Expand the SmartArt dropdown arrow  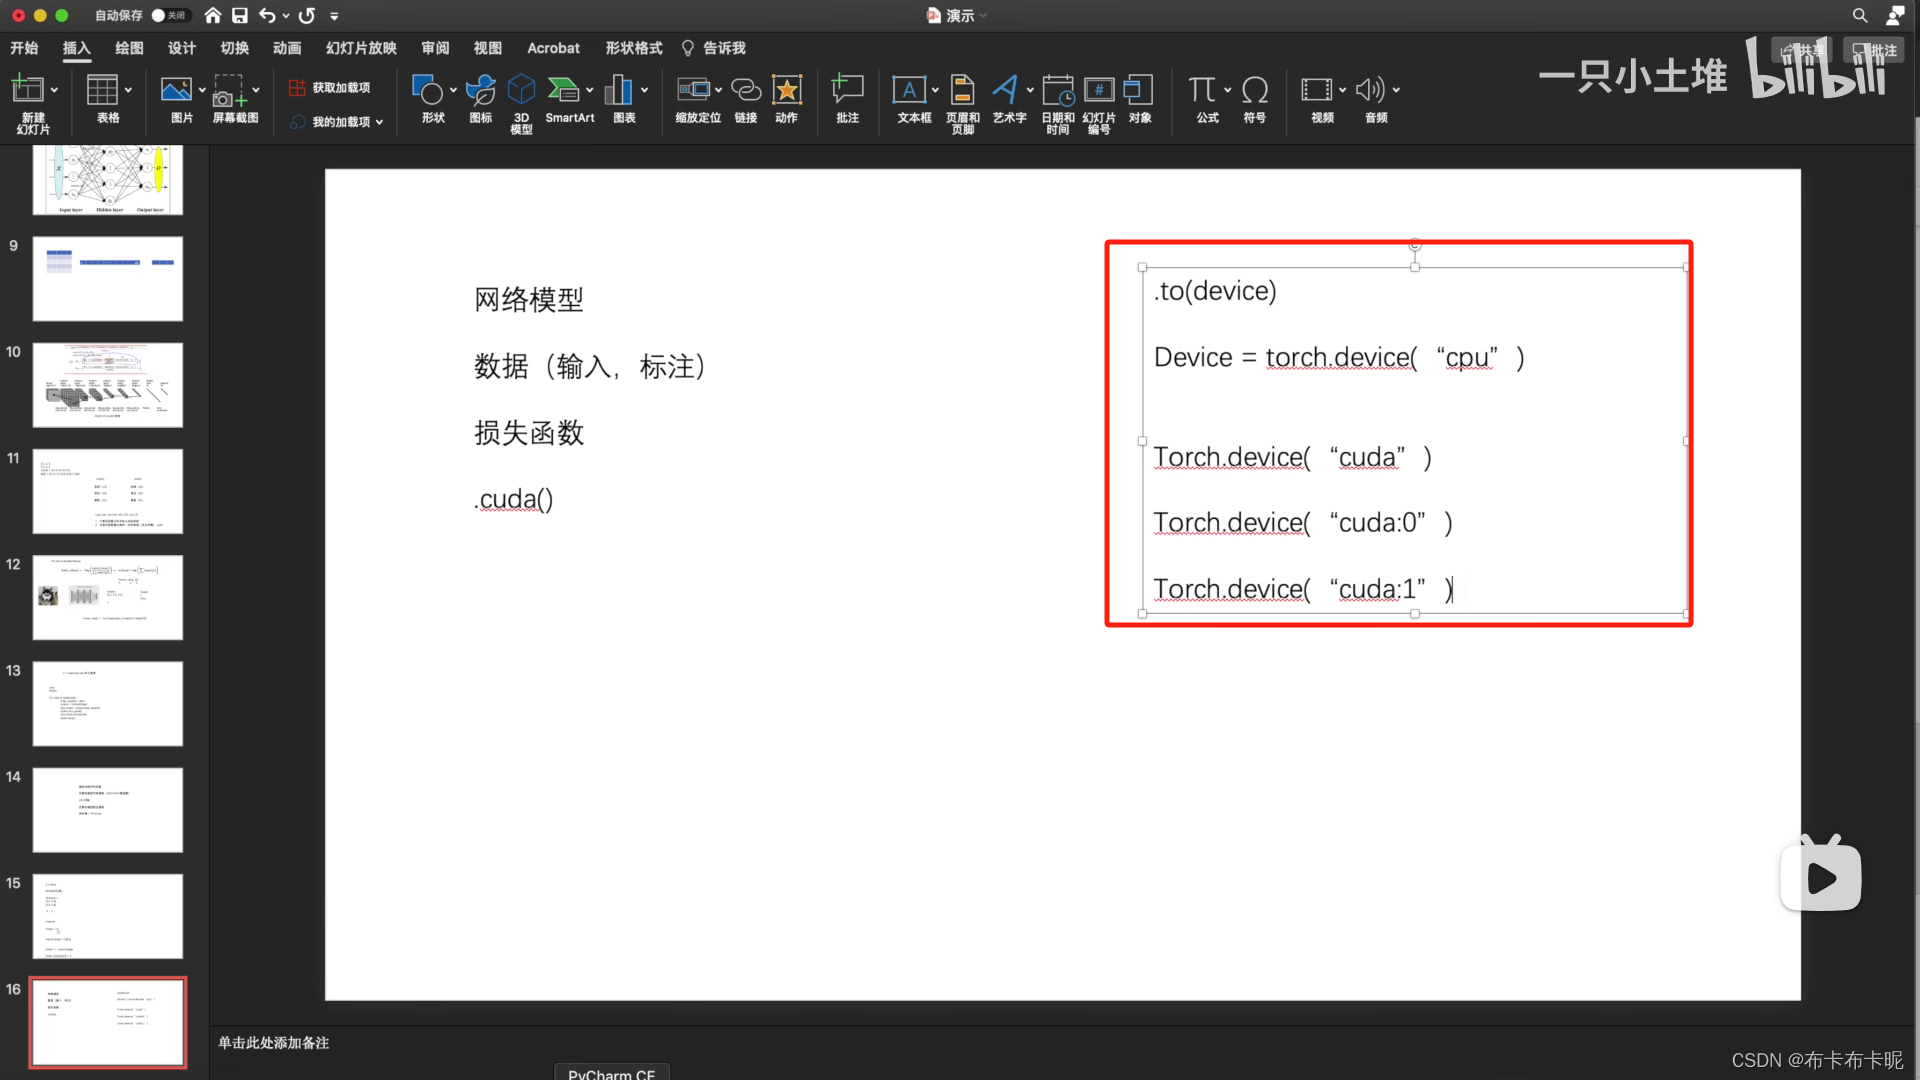[x=590, y=90]
